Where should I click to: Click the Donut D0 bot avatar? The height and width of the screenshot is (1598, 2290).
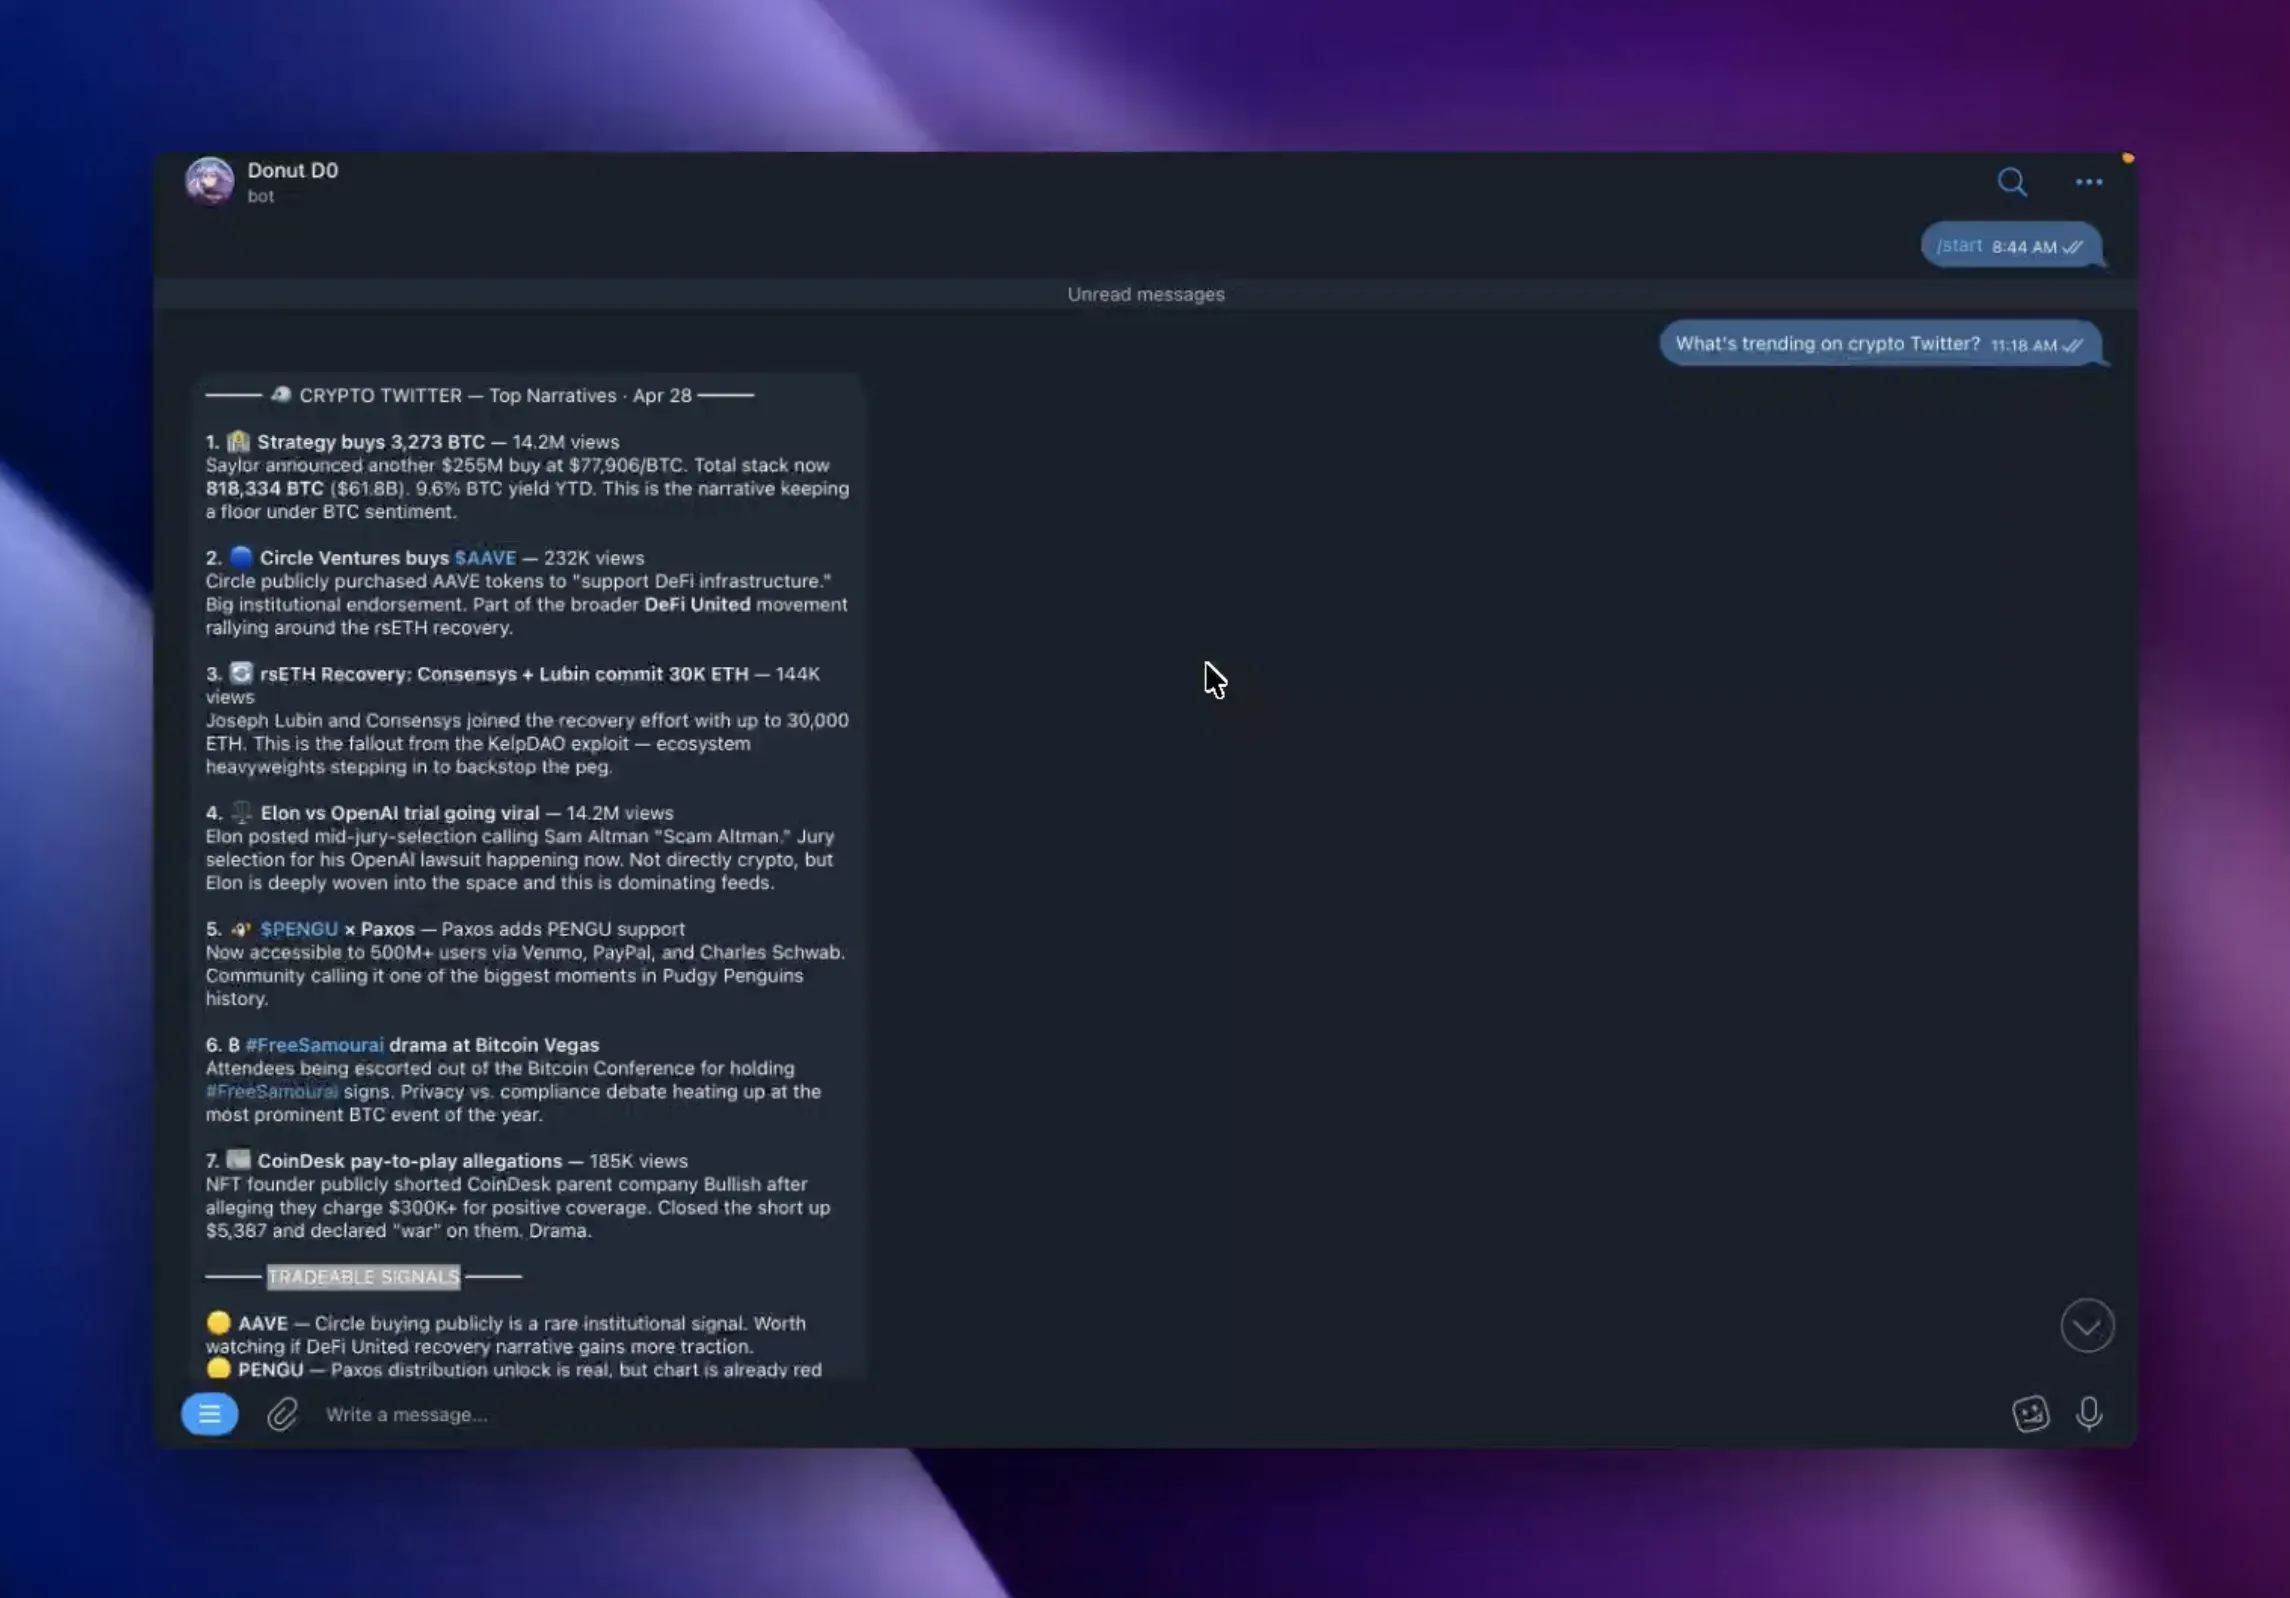[x=209, y=181]
